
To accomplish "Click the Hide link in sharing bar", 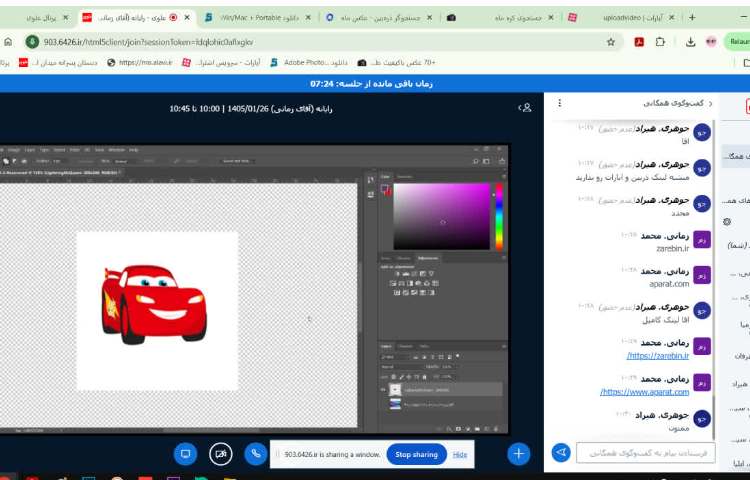I will click(x=460, y=455).
